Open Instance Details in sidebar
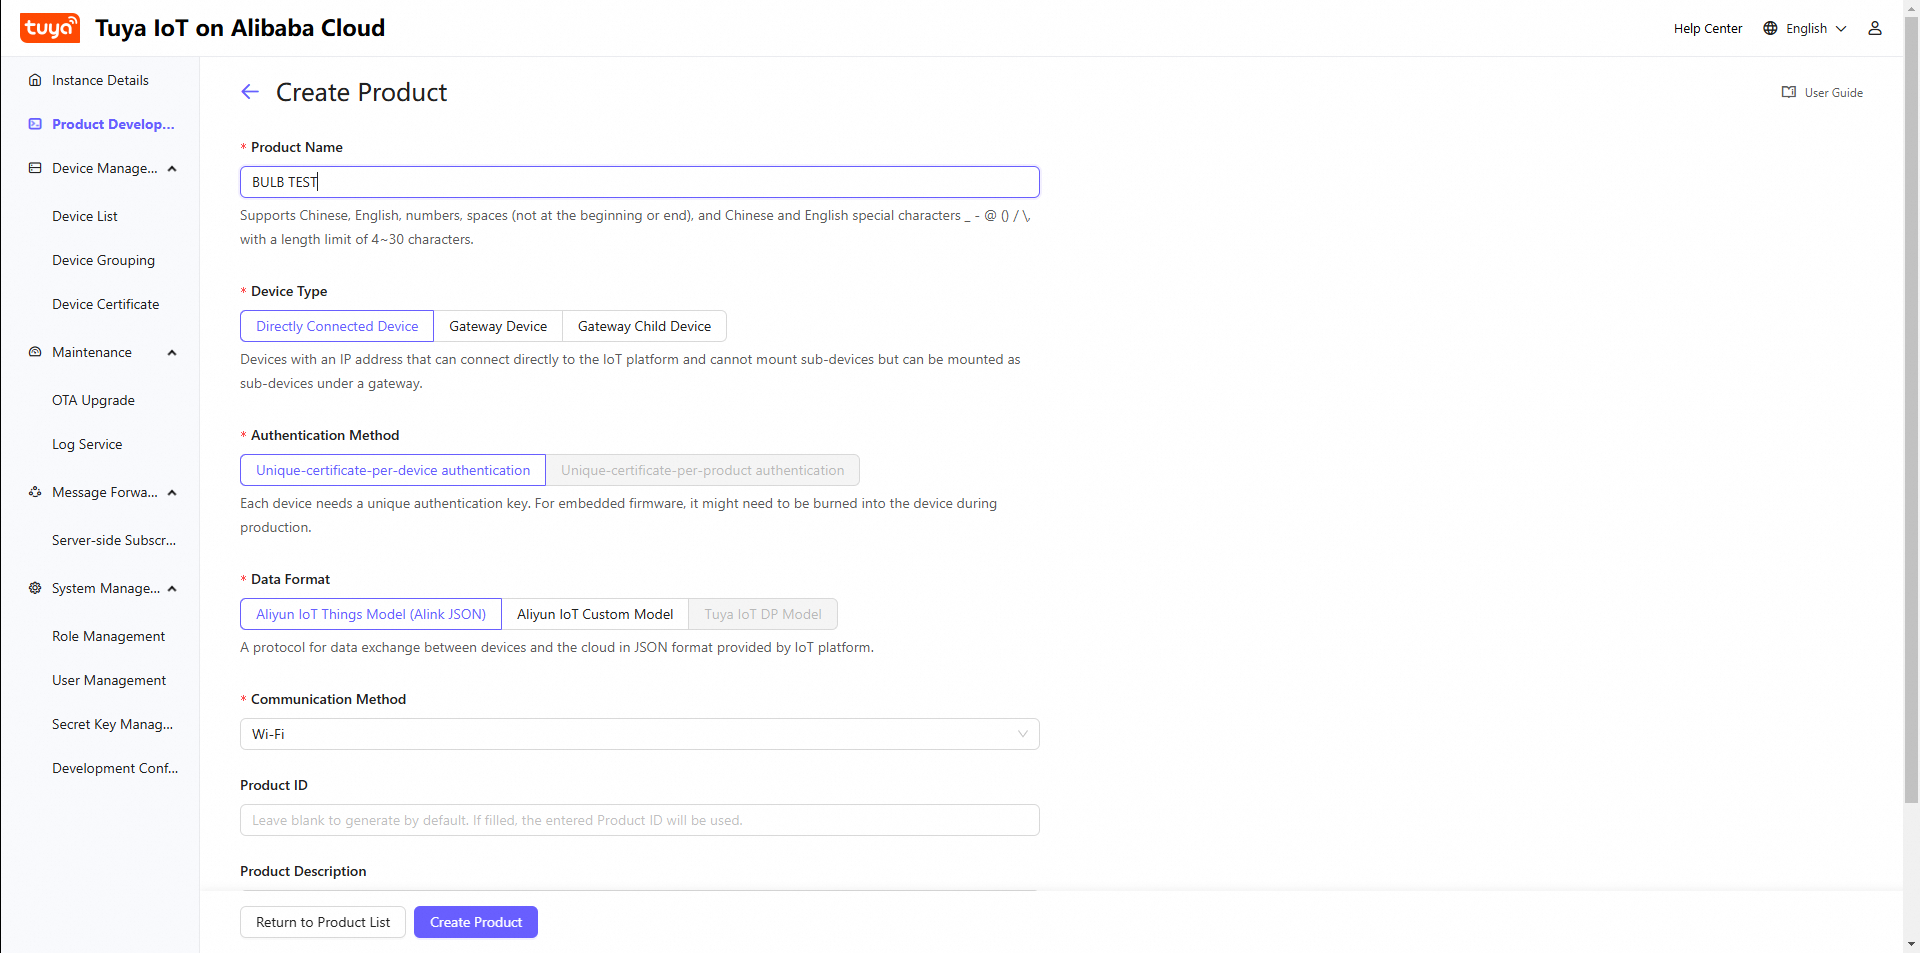 [x=100, y=80]
